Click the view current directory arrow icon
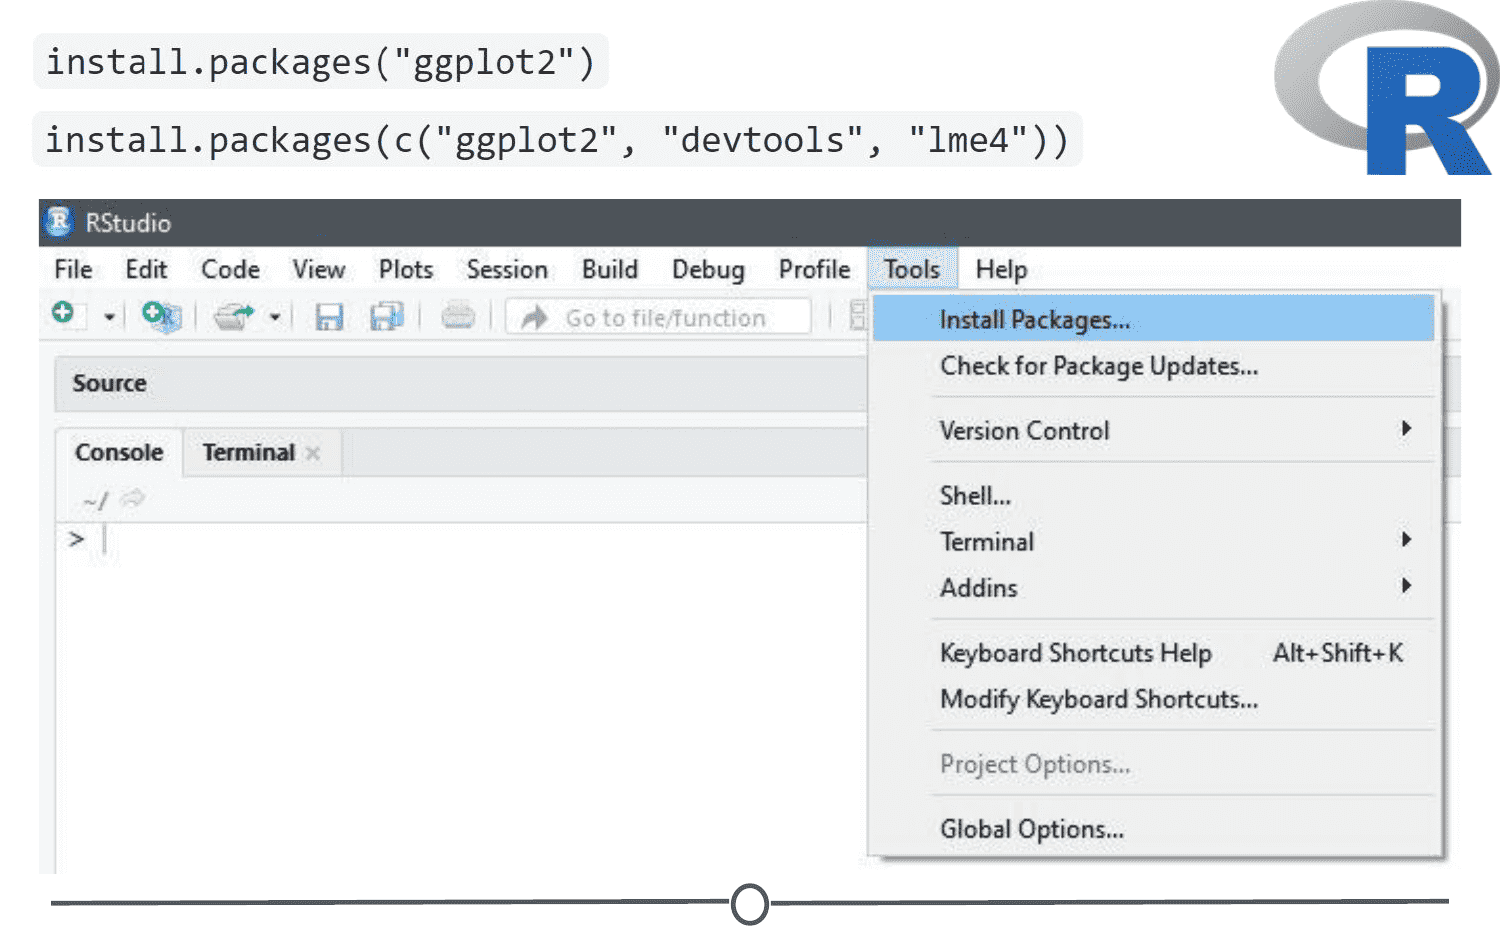The height and width of the screenshot is (938, 1500). tap(132, 498)
